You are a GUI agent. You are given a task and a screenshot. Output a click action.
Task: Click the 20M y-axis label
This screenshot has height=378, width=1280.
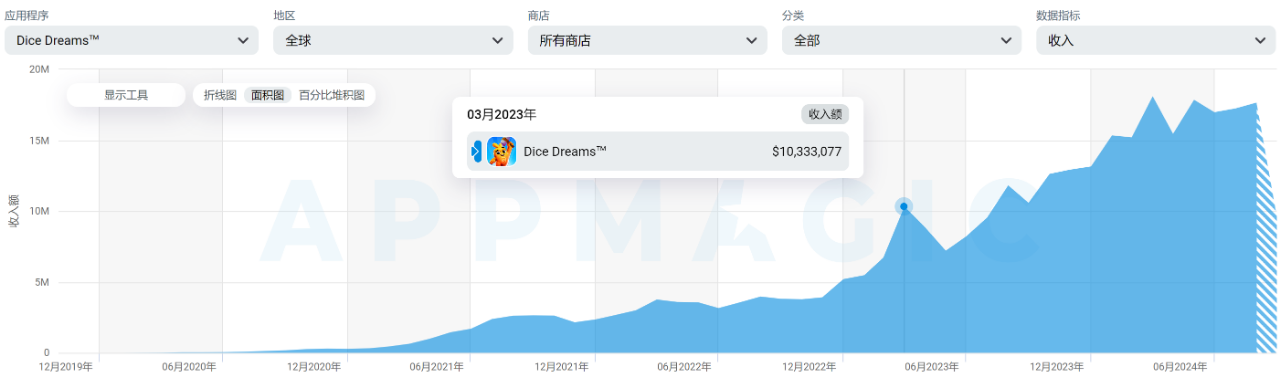39,69
